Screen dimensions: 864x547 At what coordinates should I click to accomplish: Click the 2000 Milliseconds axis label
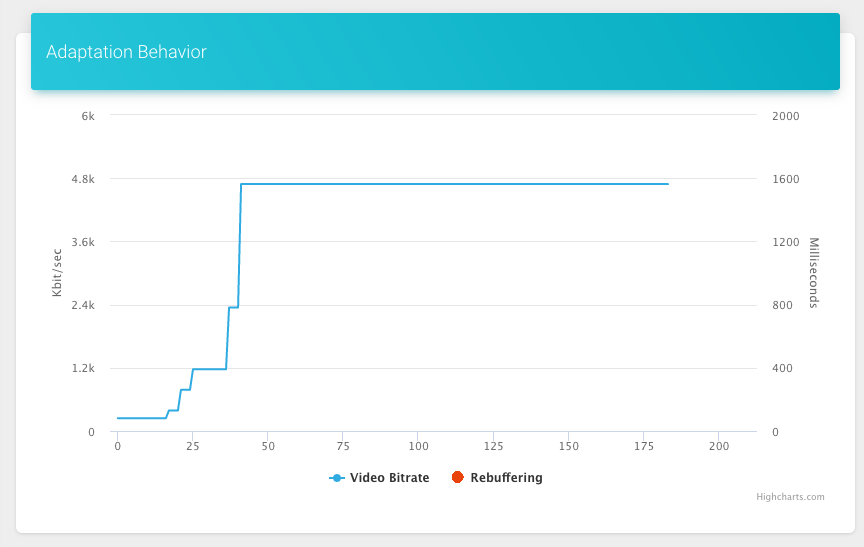[x=785, y=116]
